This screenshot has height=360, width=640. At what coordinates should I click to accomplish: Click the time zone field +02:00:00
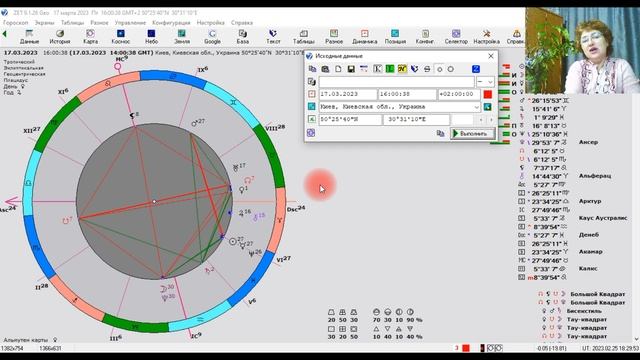click(459, 94)
